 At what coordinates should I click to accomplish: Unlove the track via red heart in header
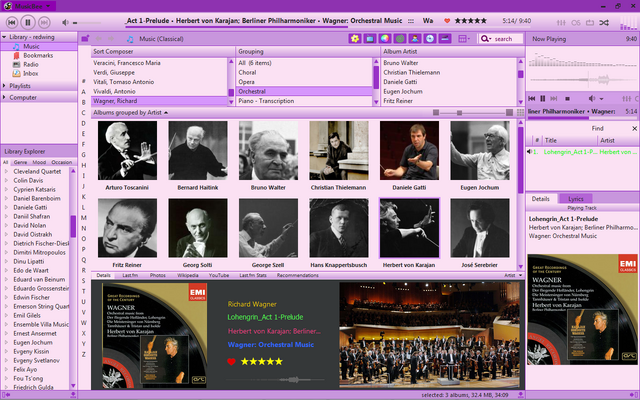tap(447, 21)
